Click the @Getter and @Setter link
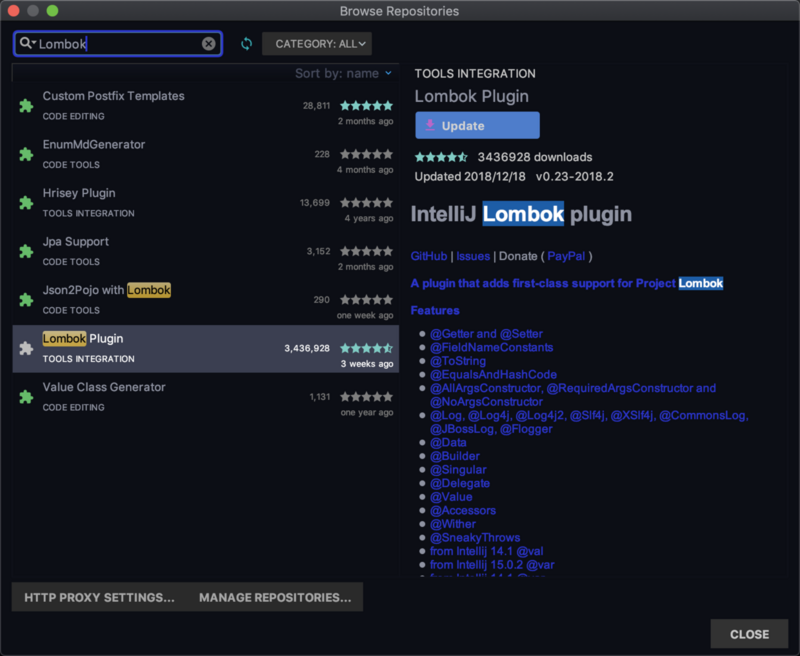Image resolution: width=800 pixels, height=656 pixels. [486, 334]
